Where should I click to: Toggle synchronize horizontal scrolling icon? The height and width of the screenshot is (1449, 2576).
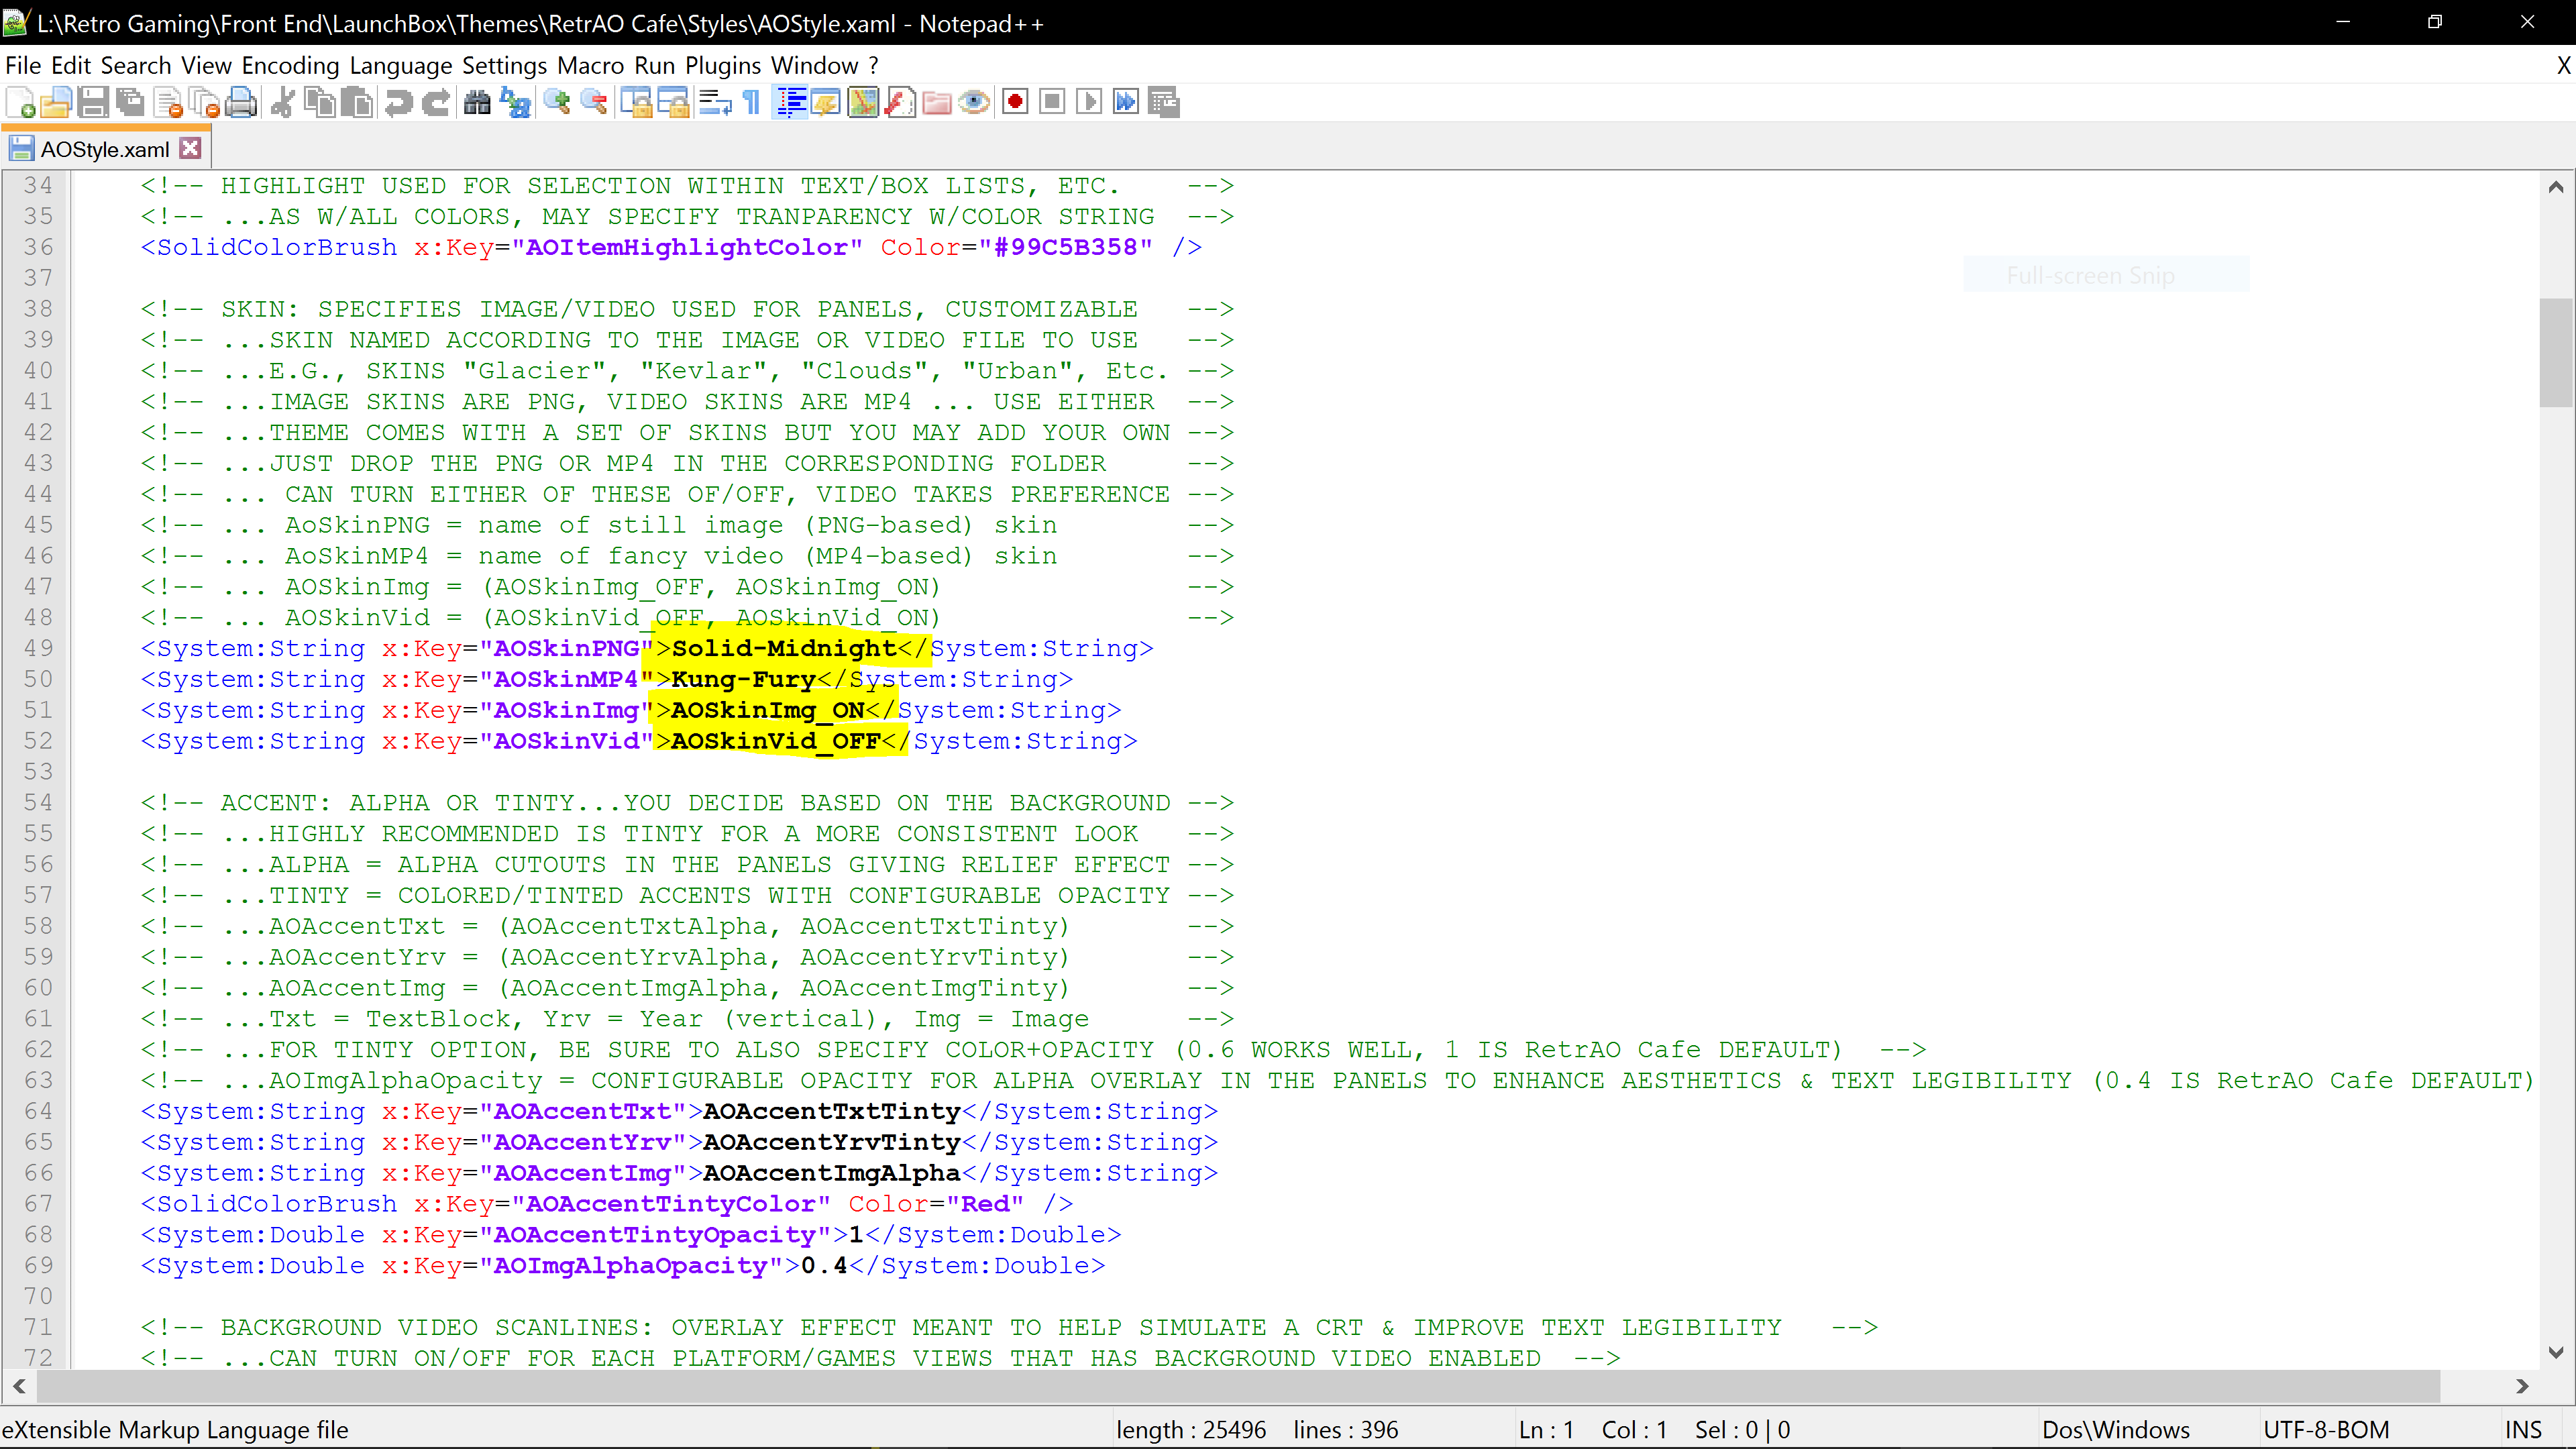[673, 102]
